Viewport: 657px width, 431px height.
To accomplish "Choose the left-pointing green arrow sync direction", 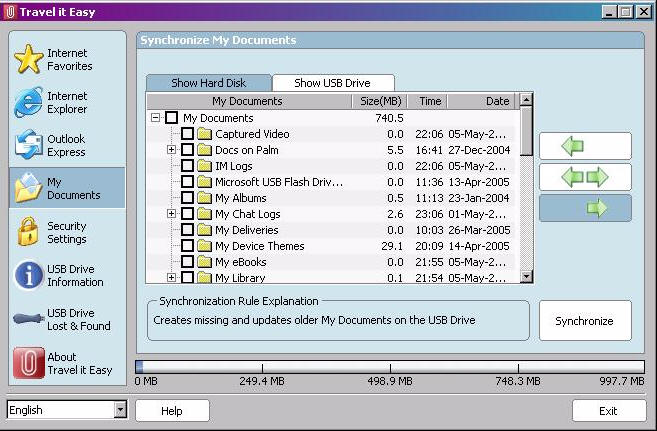I will tap(585, 146).
